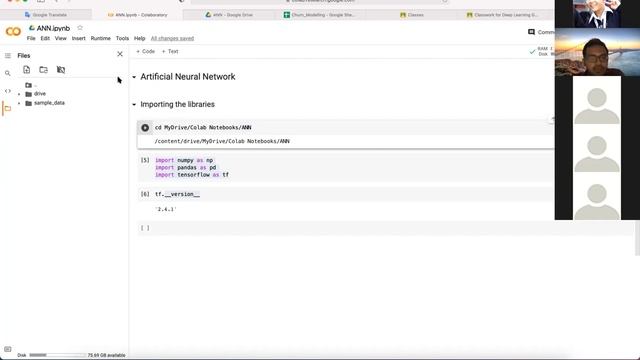Run the cd MyDrive cell

click(145, 128)
